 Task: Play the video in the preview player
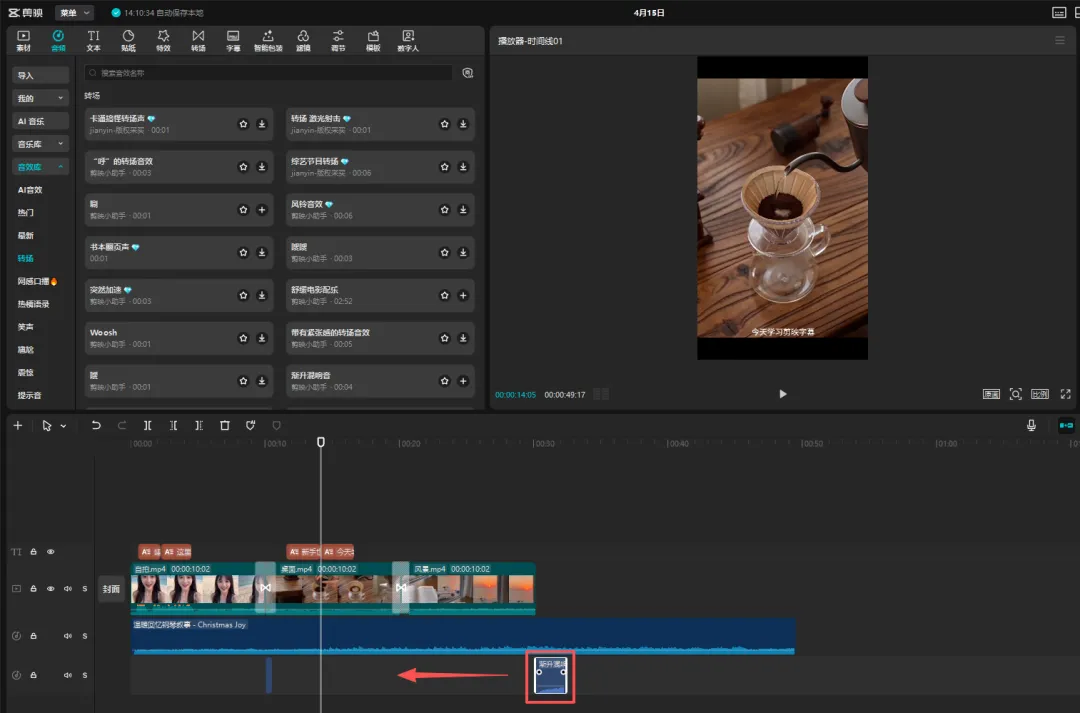782,394
